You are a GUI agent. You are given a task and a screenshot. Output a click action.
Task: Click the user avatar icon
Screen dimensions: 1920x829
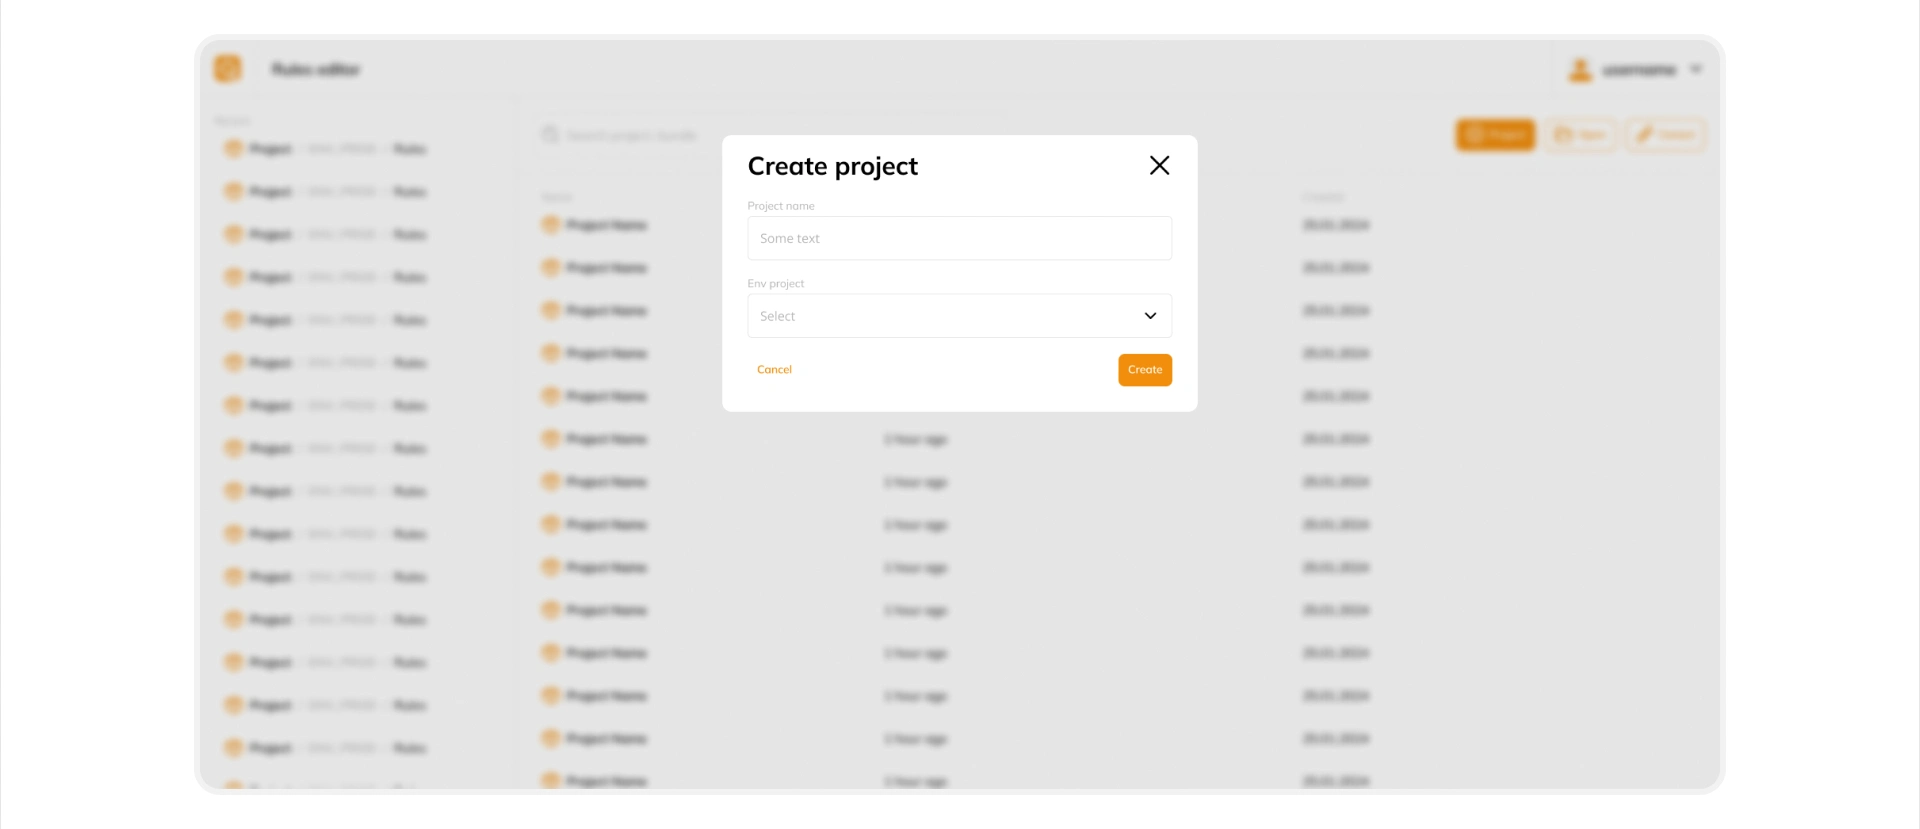point(1580,70)
